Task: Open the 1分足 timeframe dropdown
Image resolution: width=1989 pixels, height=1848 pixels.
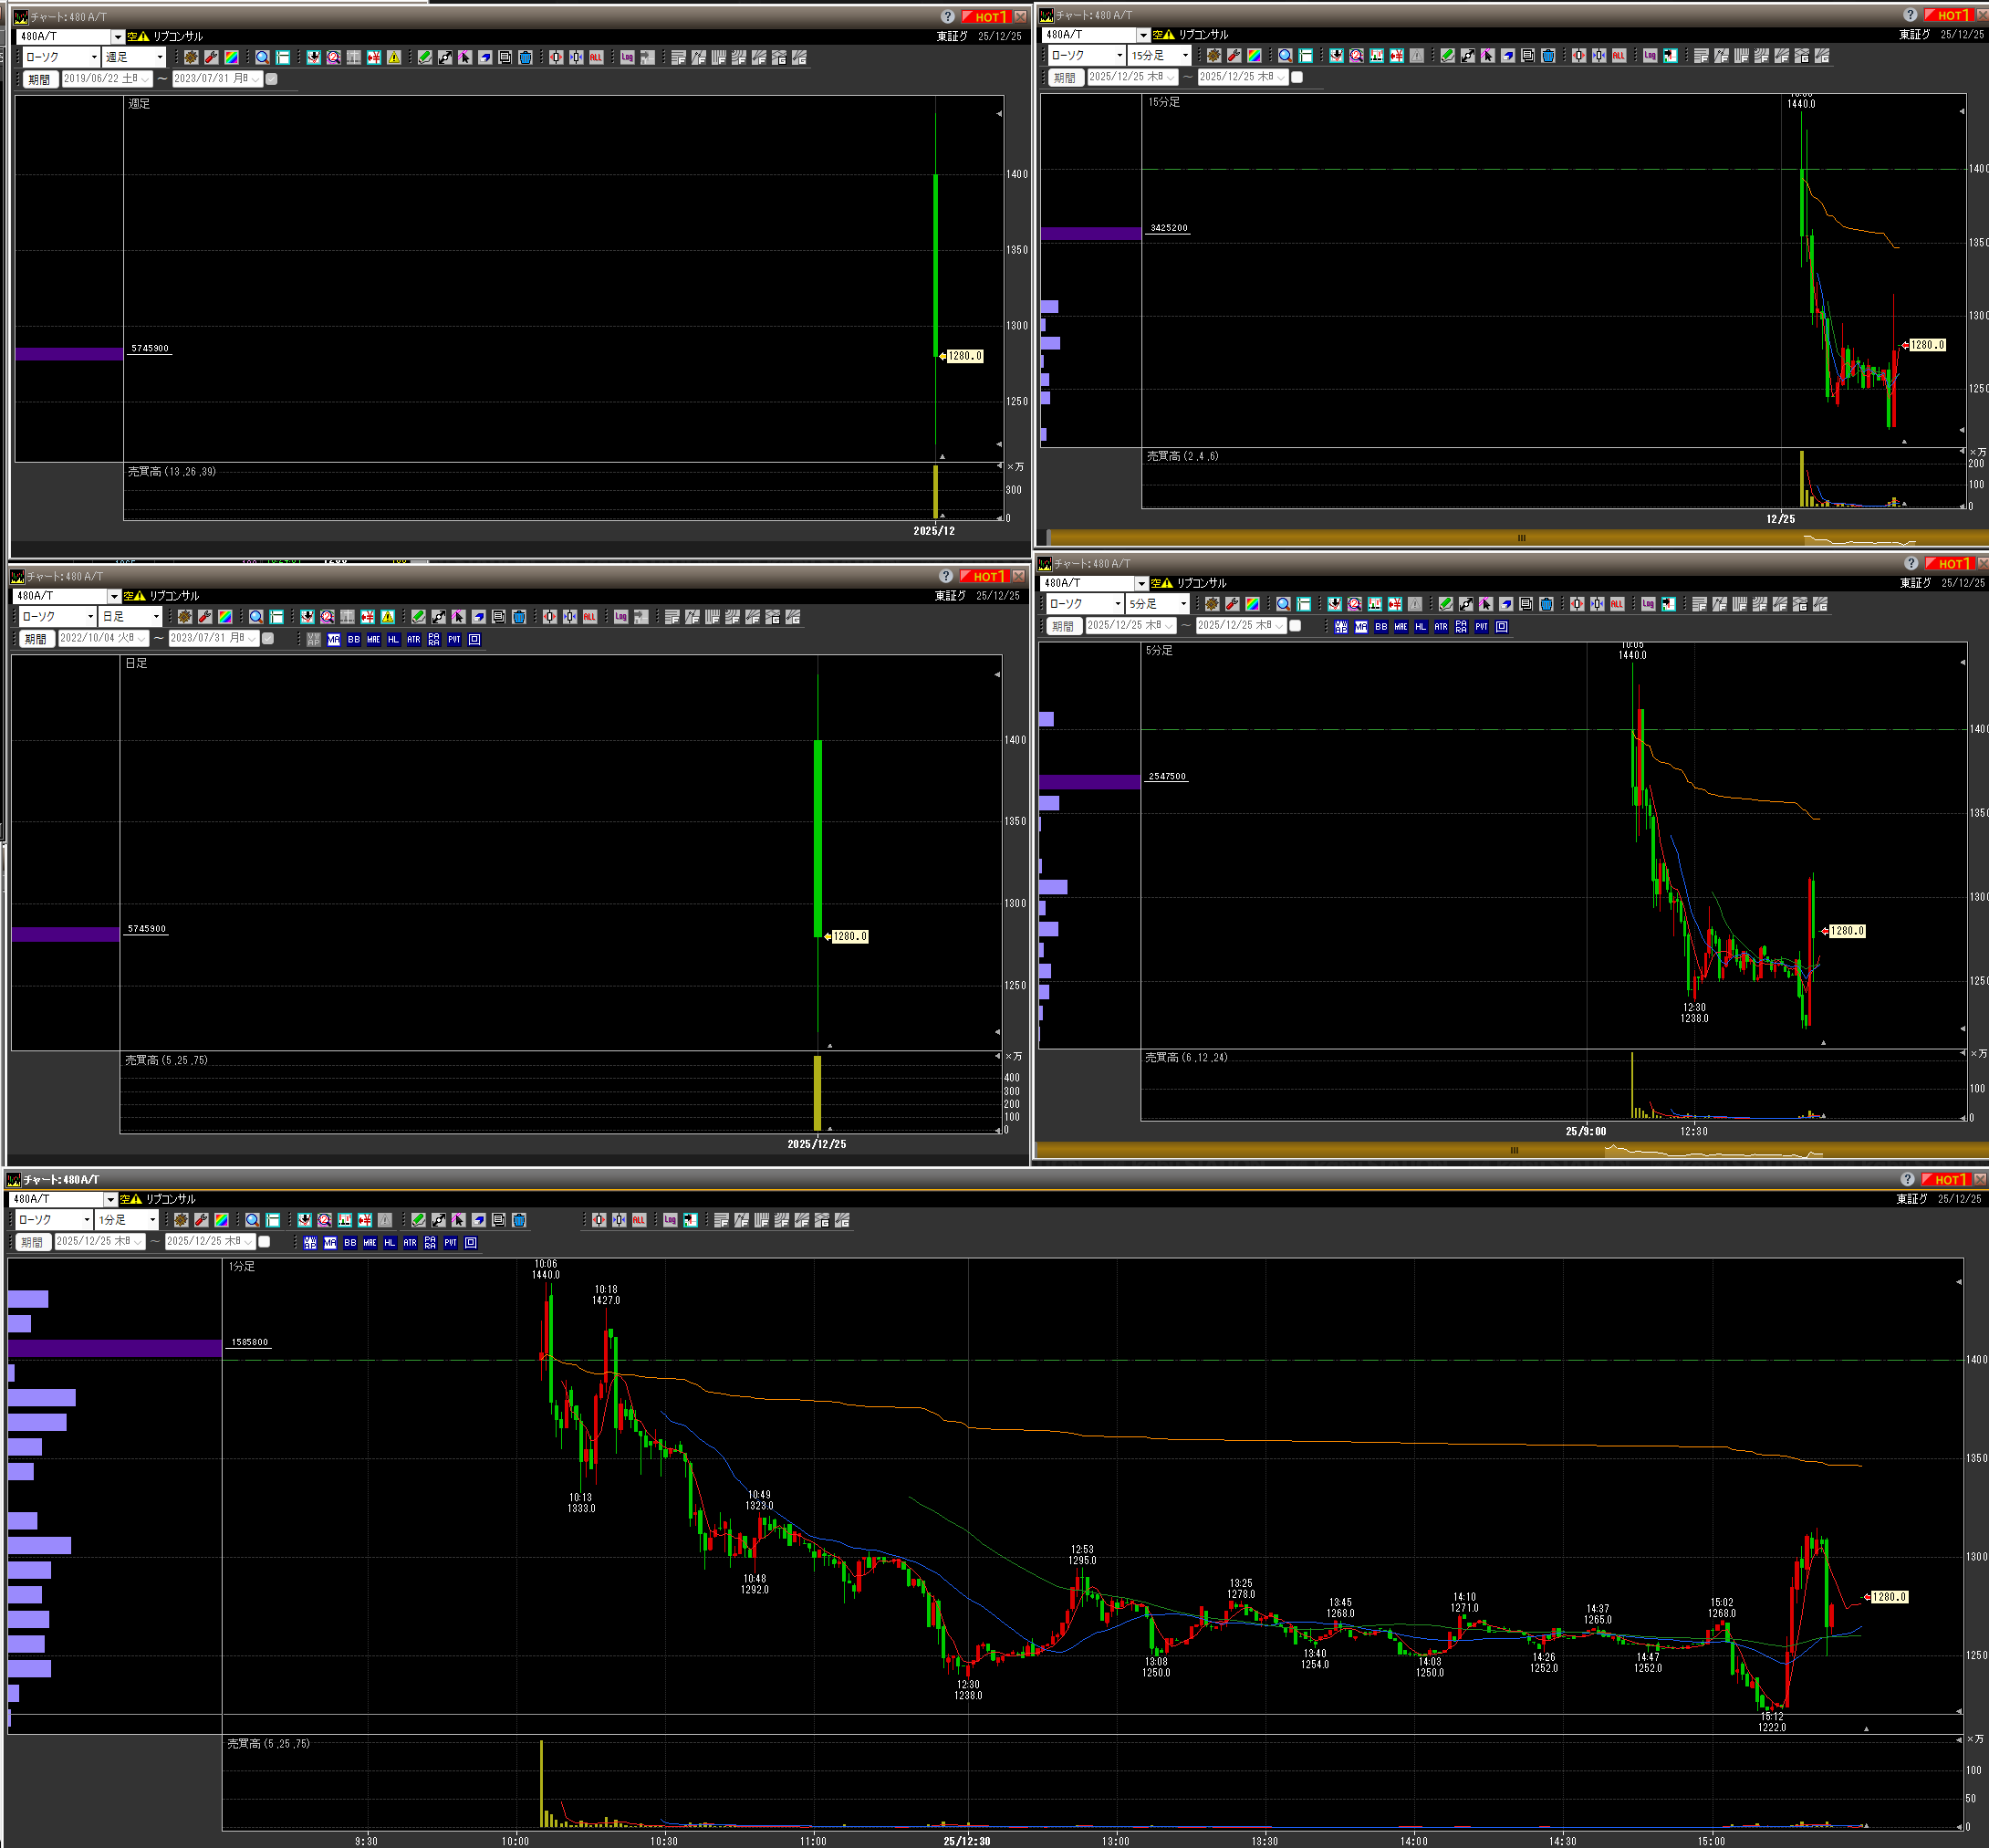Action: [x=127, y=1220]
